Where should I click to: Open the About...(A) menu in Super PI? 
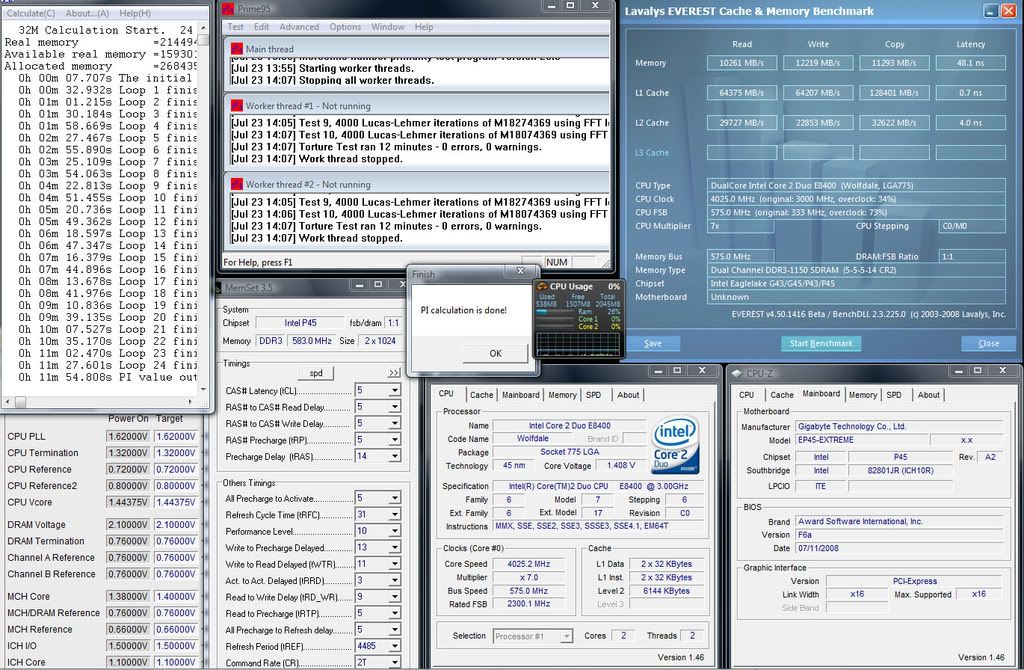[88, 13]
